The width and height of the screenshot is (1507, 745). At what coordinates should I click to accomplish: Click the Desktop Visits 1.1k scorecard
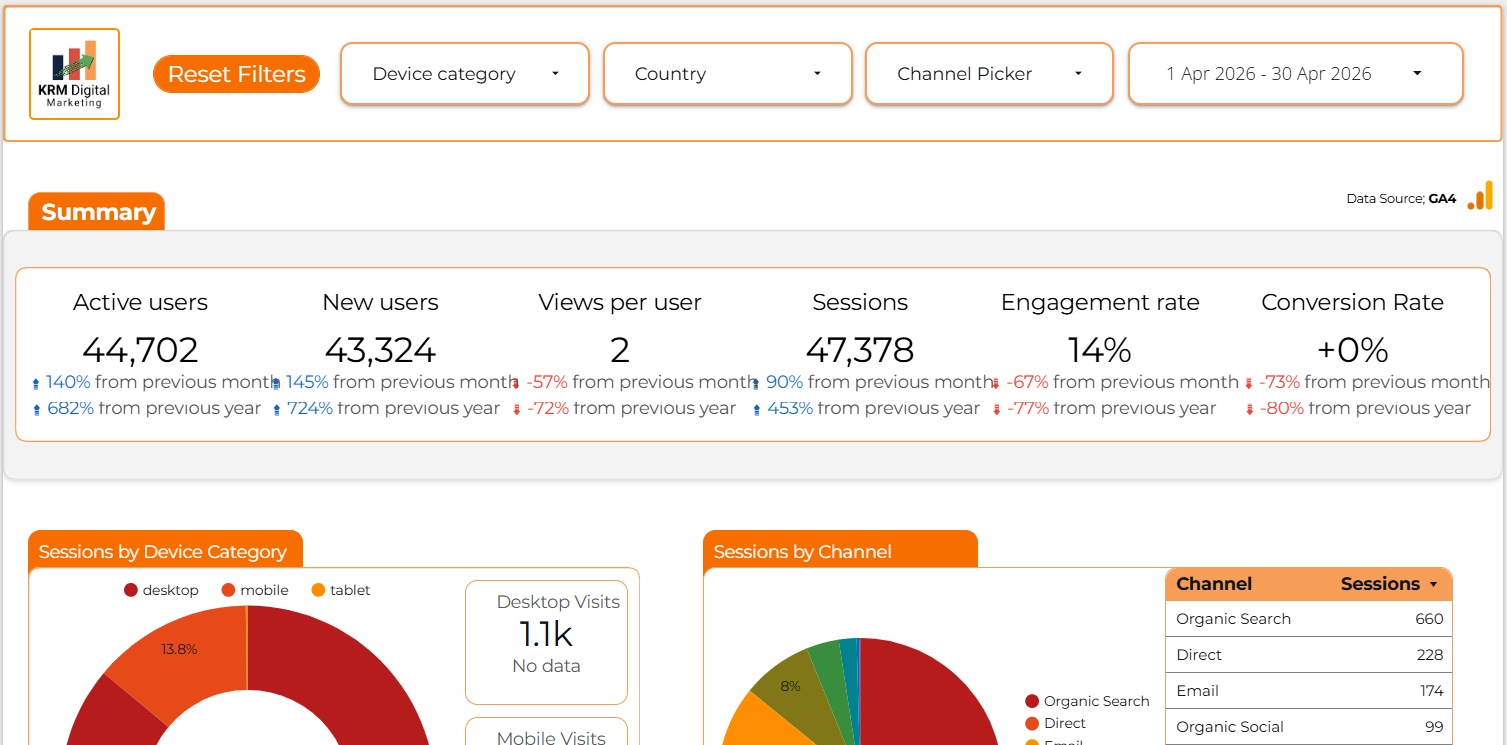point(546,643)
